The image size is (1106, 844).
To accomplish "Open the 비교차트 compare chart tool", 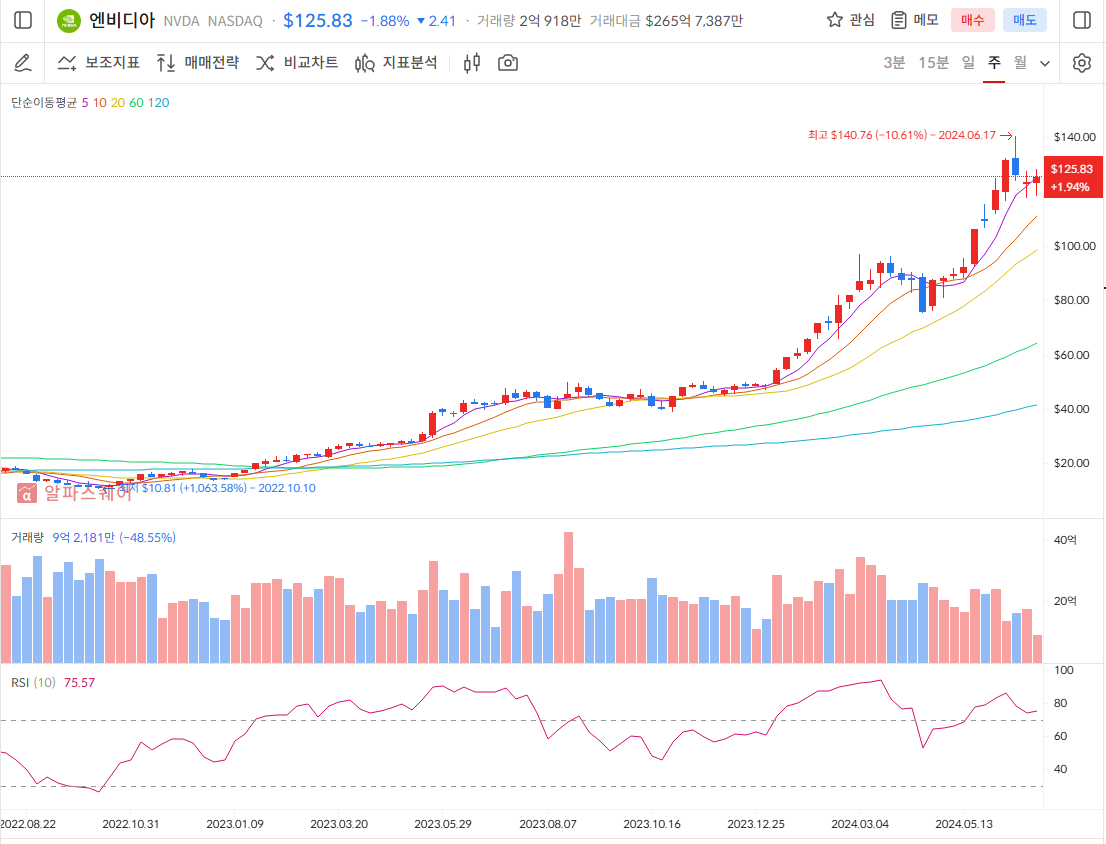I will [297, 63].
